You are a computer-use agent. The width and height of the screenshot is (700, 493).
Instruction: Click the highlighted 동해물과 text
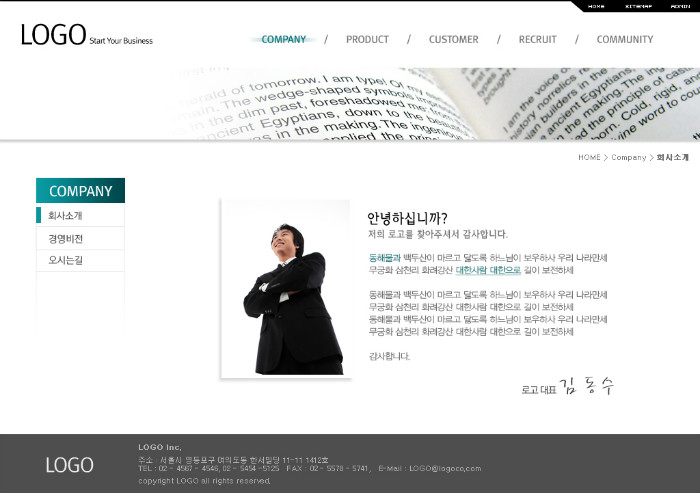385,258
